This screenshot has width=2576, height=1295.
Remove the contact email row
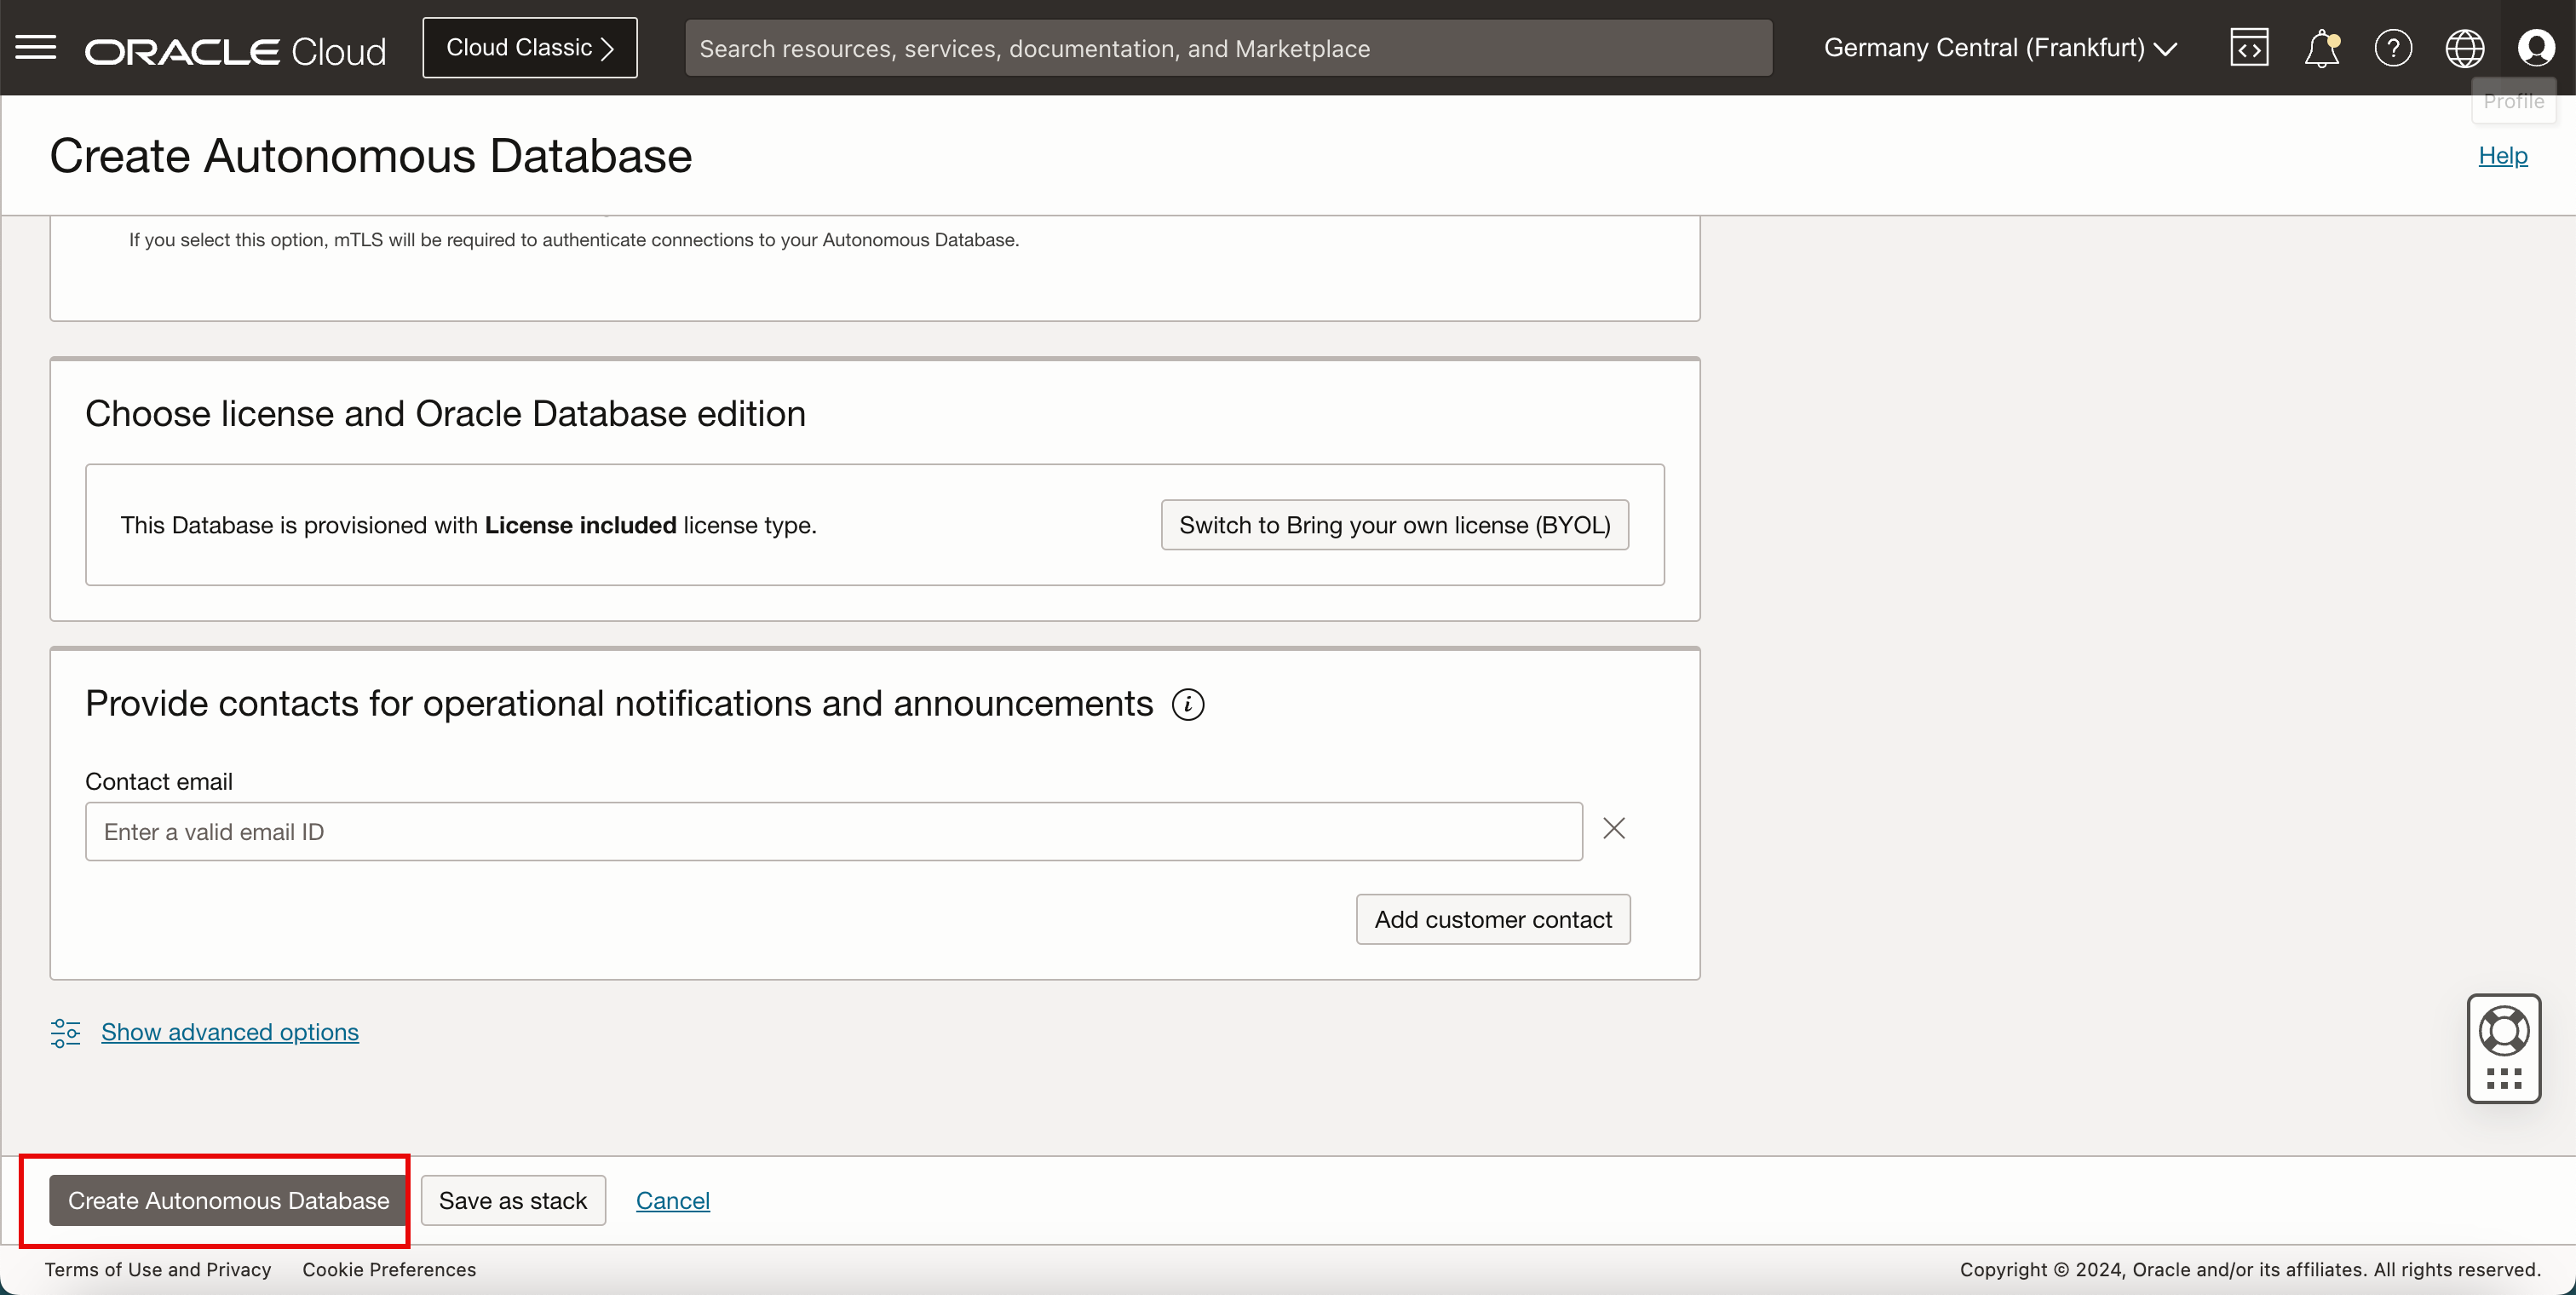click(x=1613, y=829)
